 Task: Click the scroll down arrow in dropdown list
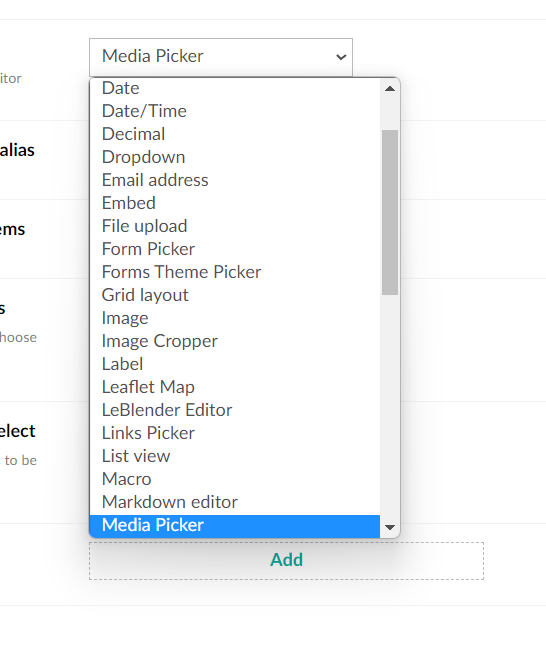coord(390,527)
